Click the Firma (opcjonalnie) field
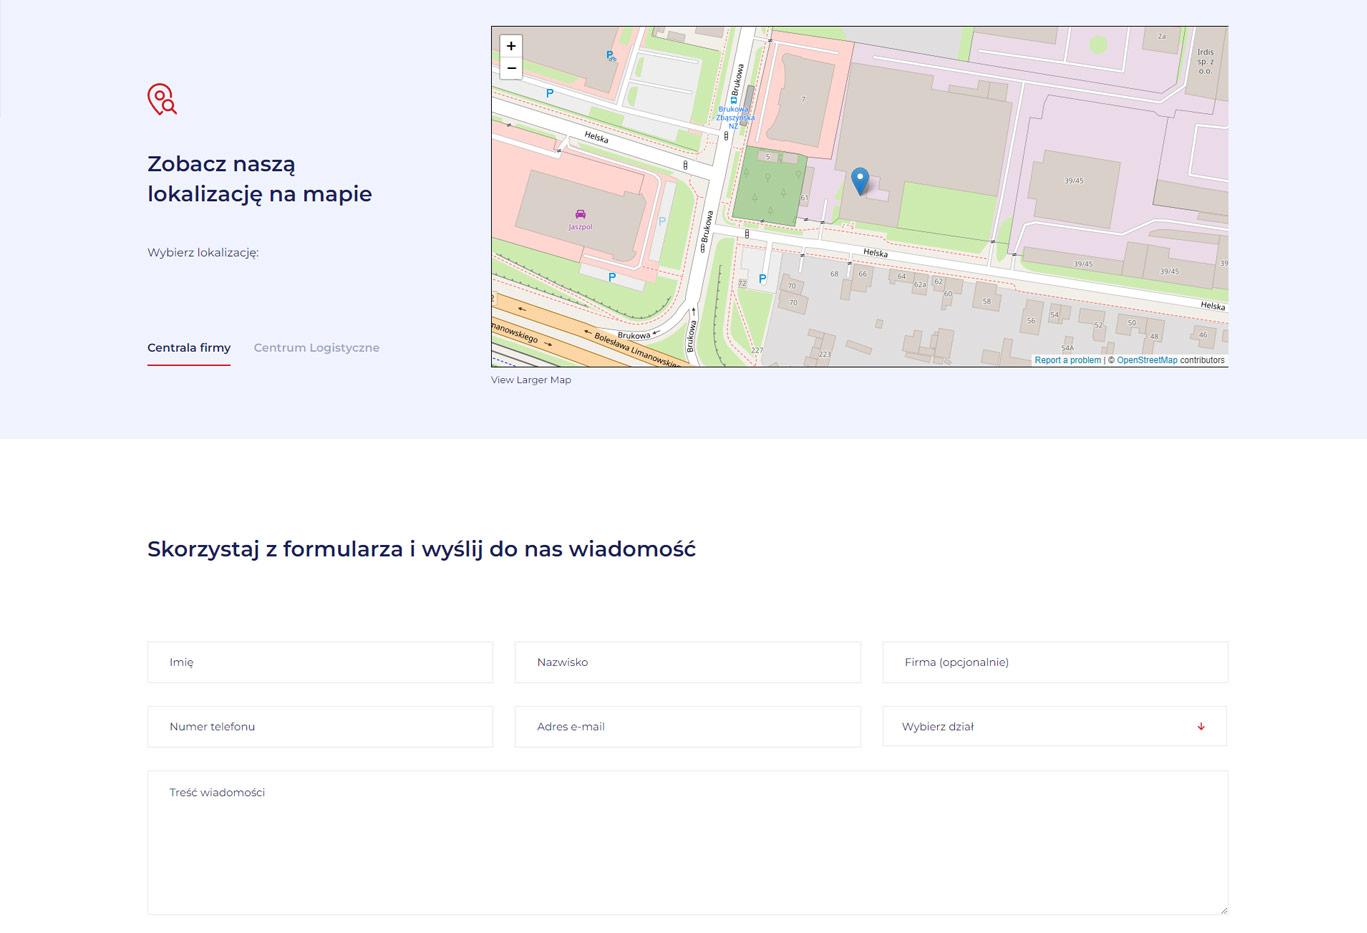This screenshot has height=933, width=1367. 1054,662
